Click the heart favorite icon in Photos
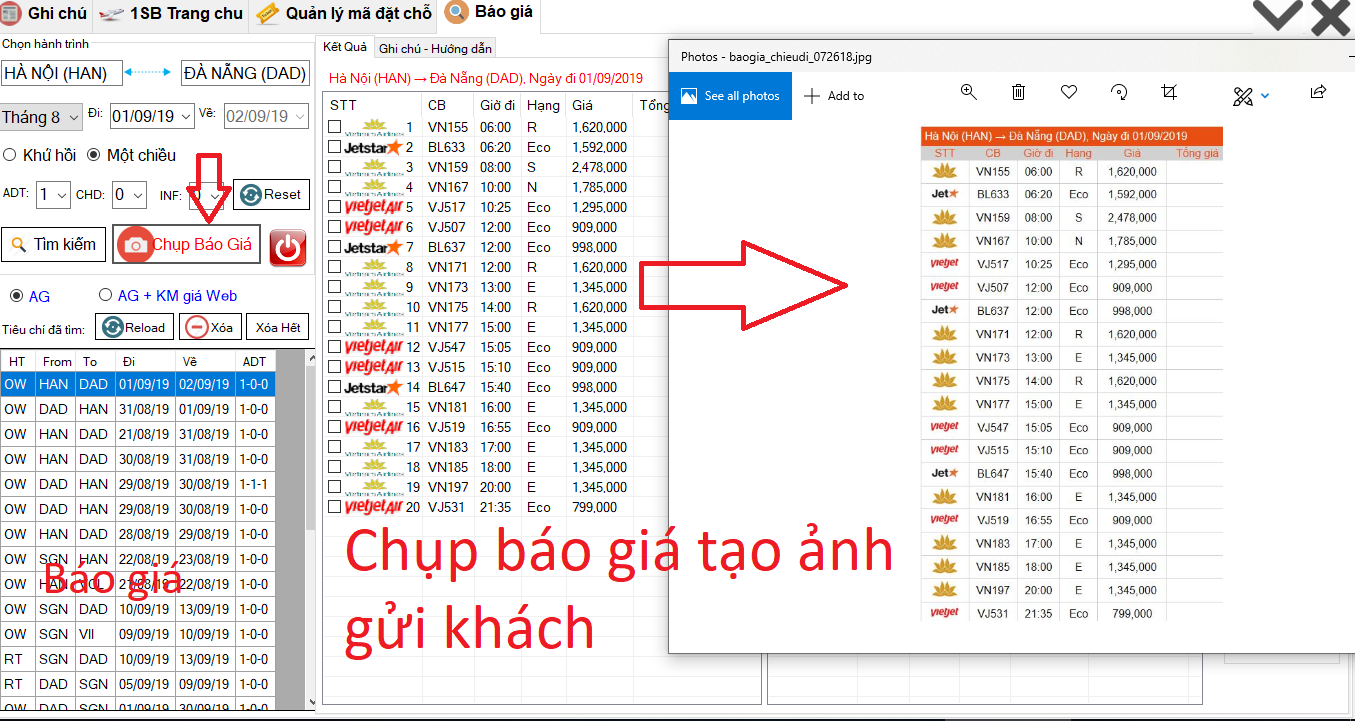This screenshot has width=1357, height=721. pos(1069,92)
